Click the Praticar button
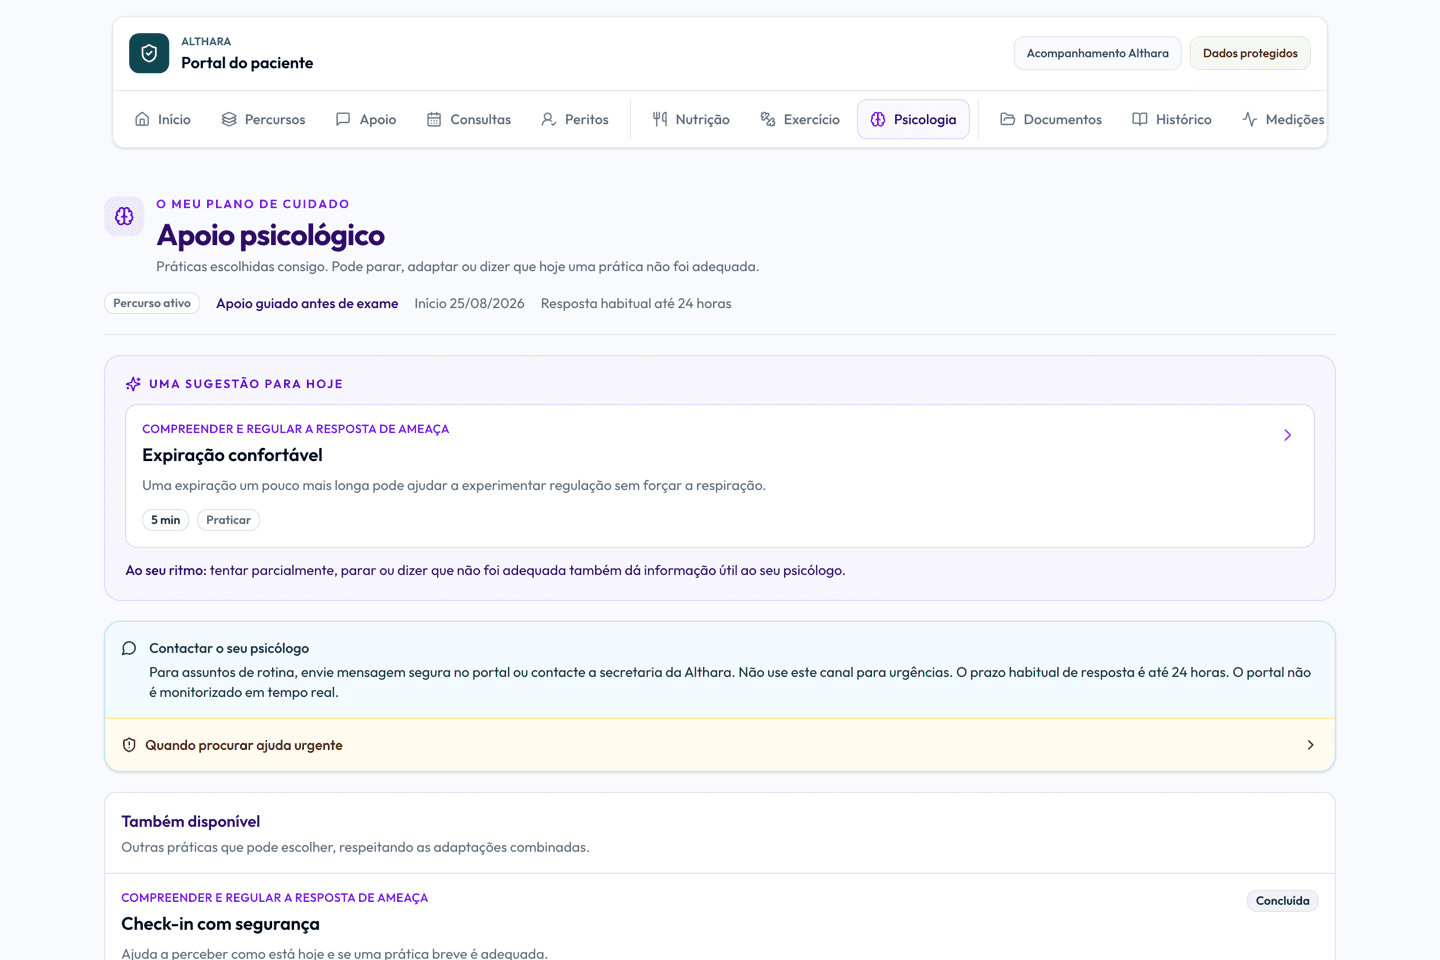Viewport: 1440px width, 960px height. (228, 520)
